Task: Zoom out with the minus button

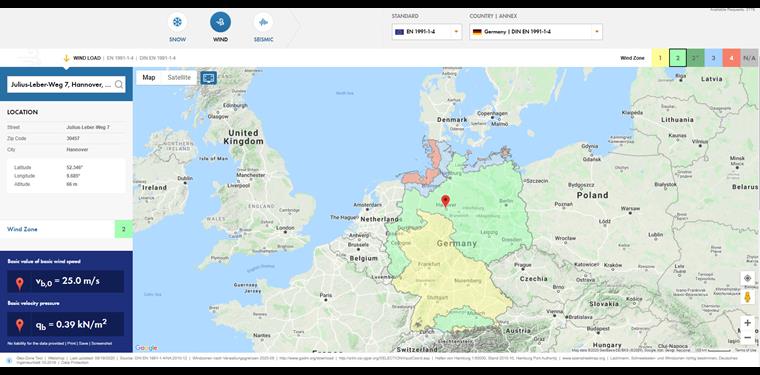Action: tap(747, 337)
